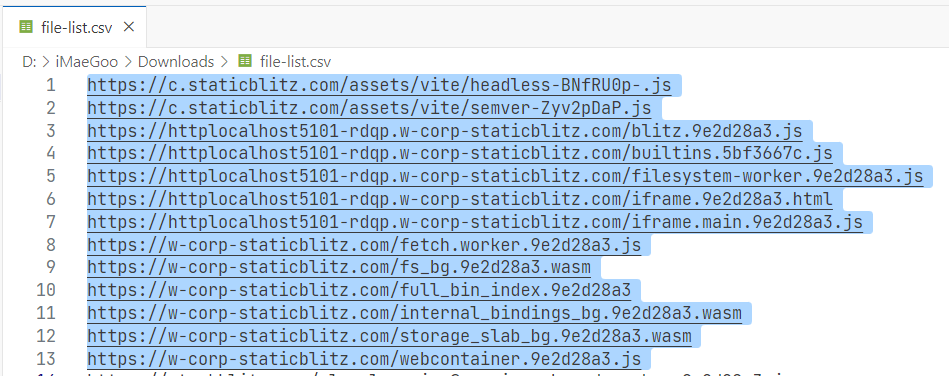This screenshot has height=376, width=949.
Task: Follow the blitz.9e2d28a3.js link
Action: (x=445, y=131)
